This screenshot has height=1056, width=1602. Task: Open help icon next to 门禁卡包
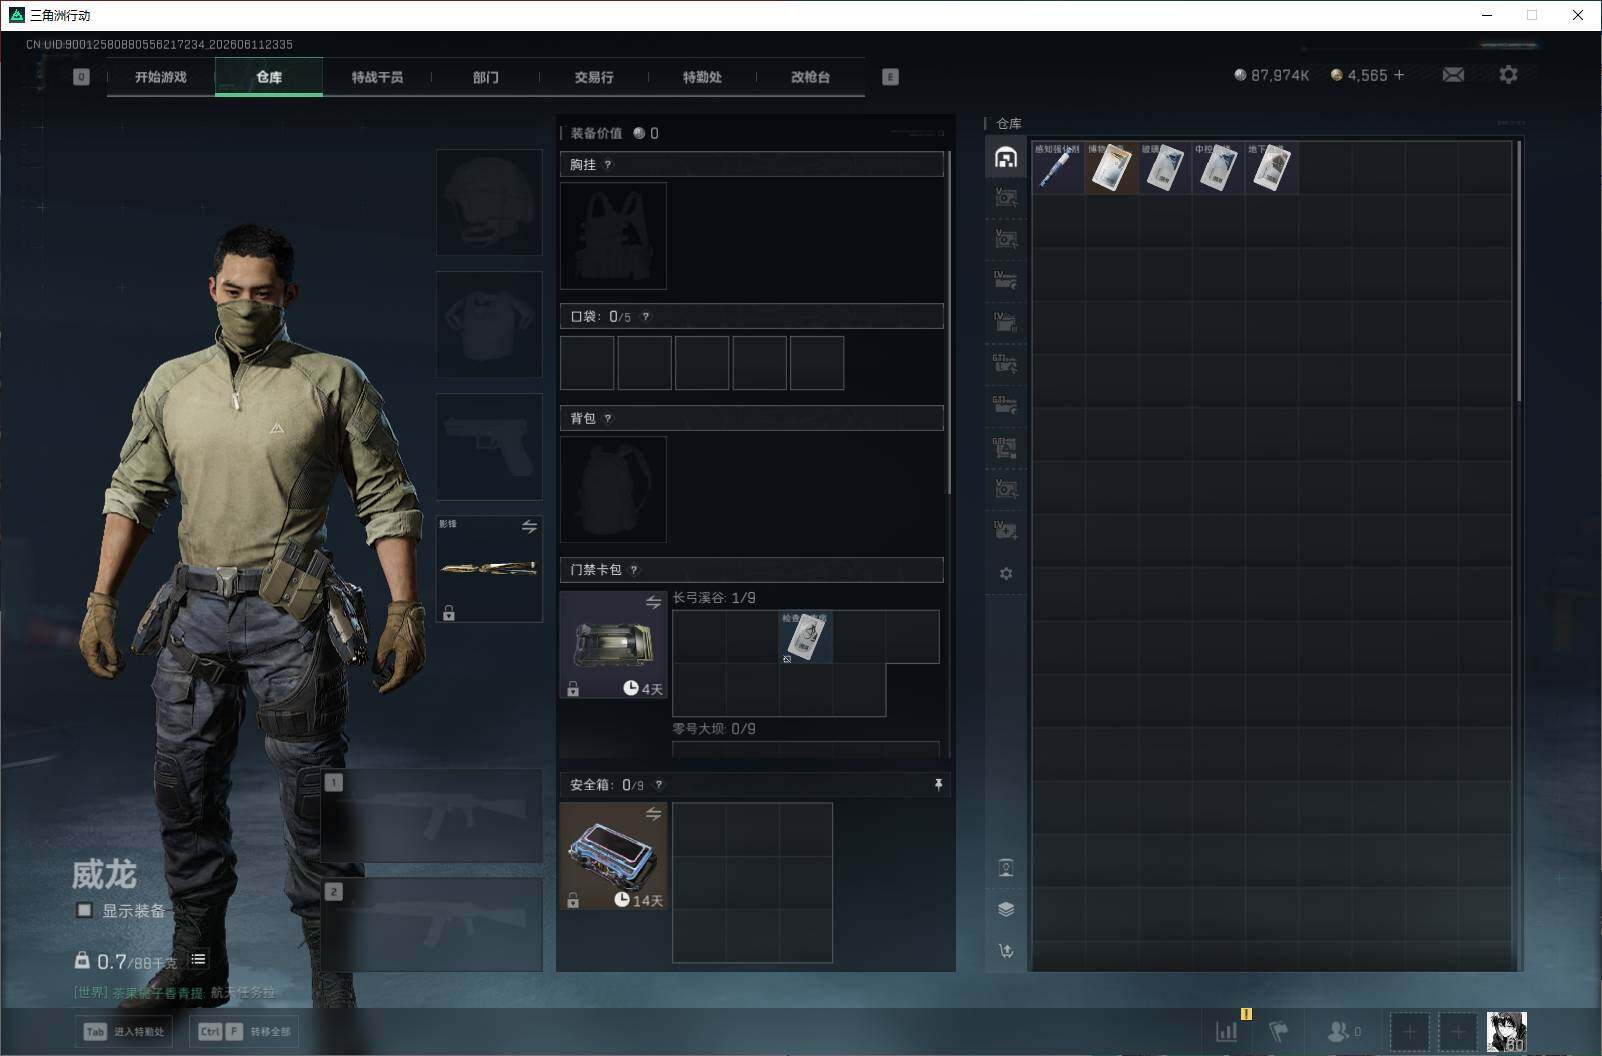(x=634, y=570)
